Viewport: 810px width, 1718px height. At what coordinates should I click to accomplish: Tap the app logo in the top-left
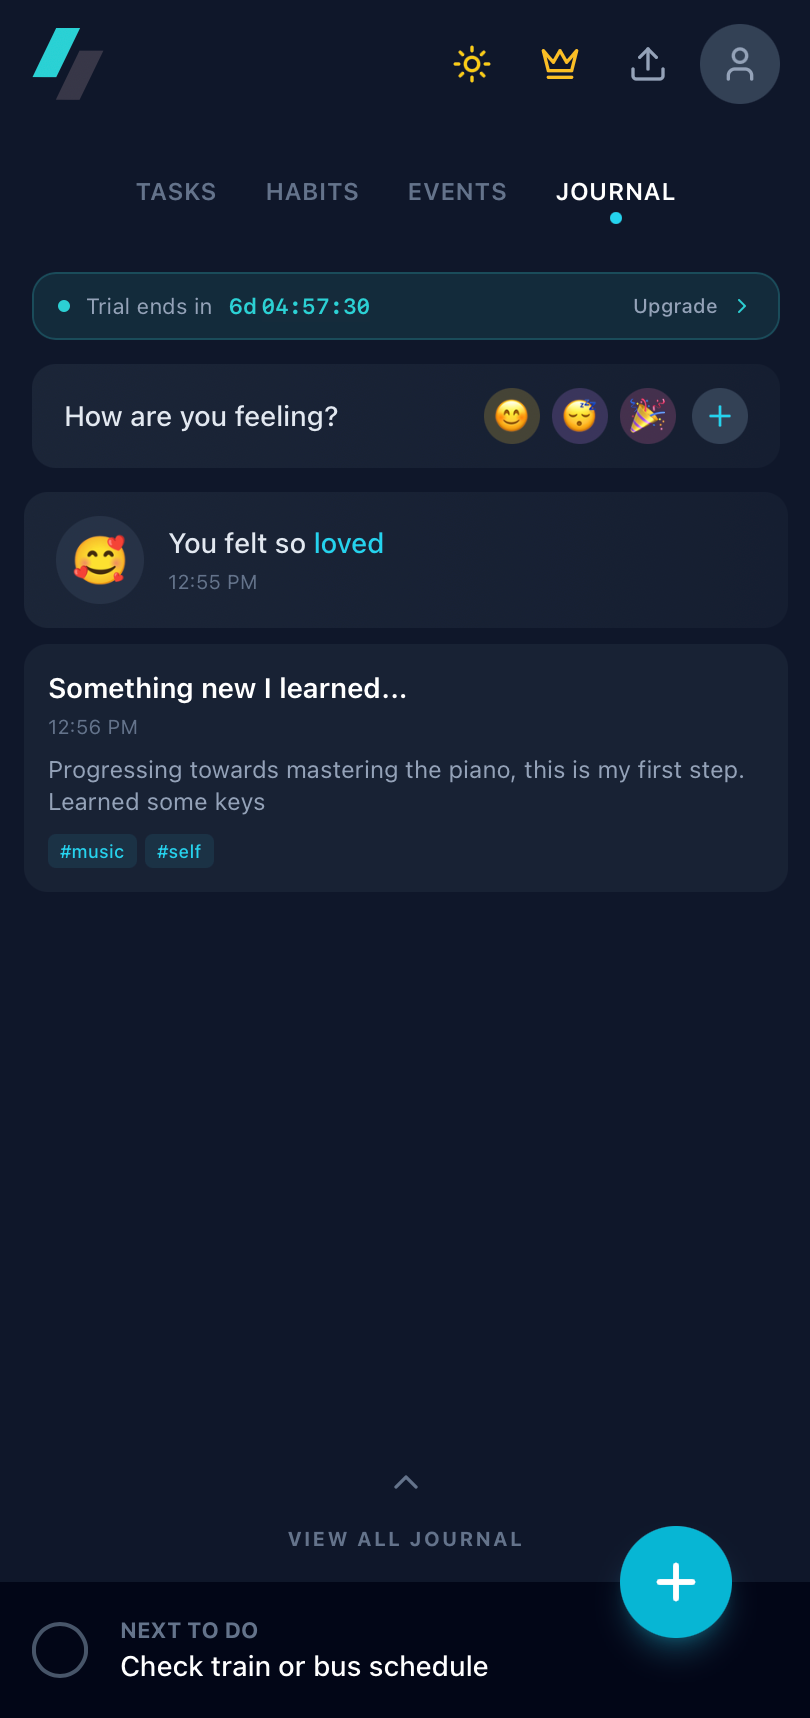tap(66, 63)
